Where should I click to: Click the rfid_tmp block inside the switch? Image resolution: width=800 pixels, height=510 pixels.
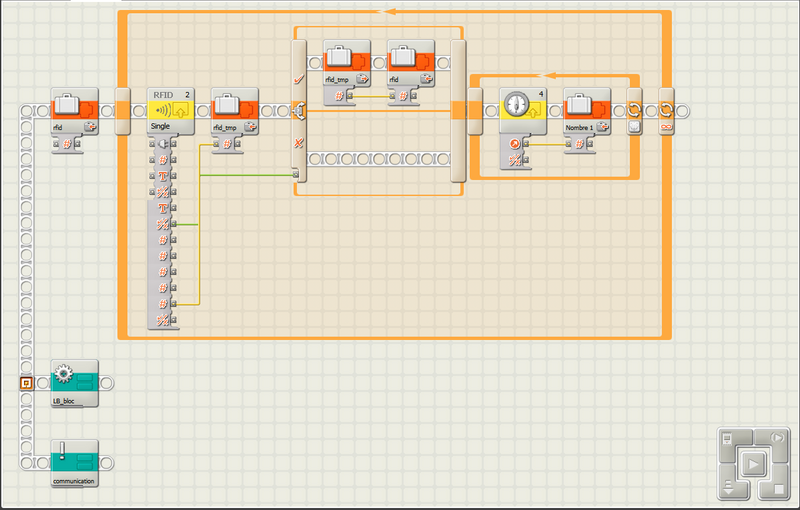coord(347,63)
